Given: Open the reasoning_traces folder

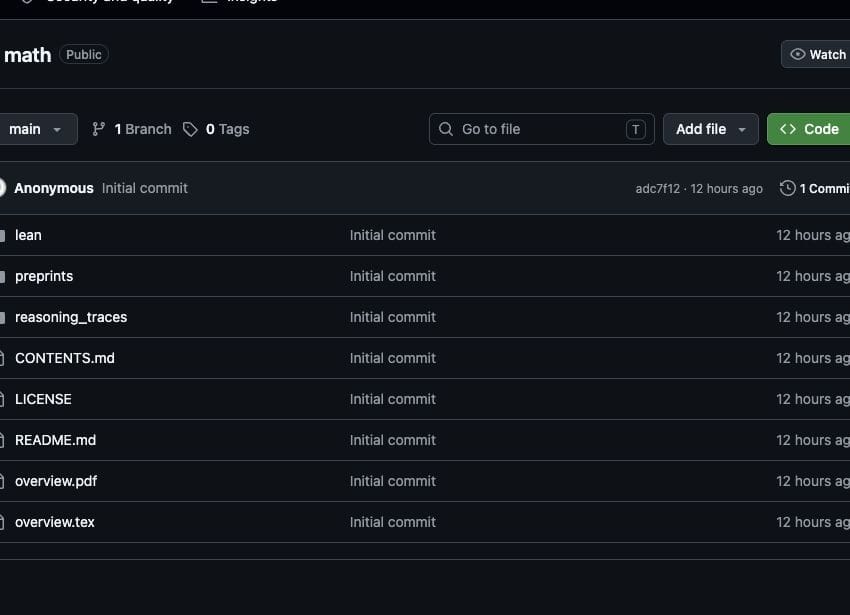Looking at the screenshot, I should point(71,317).
